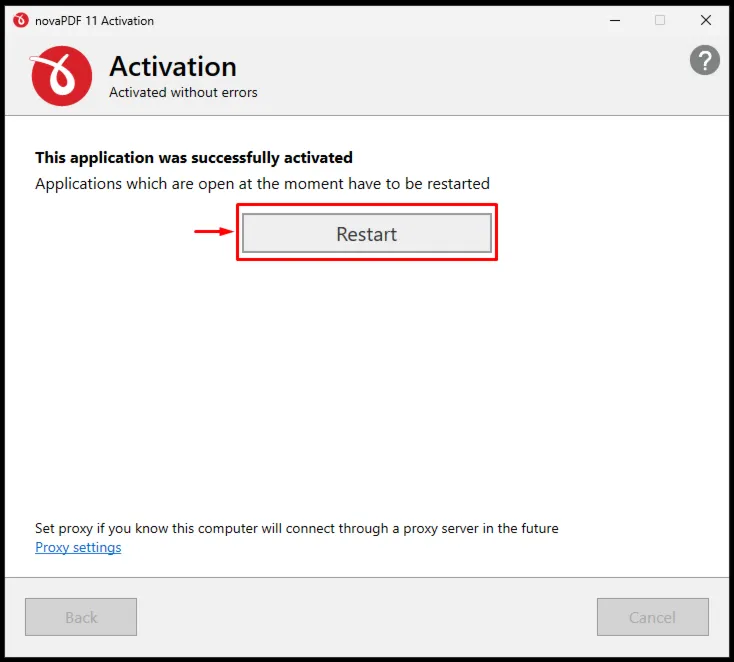Click the empty title bar area
The width and height of the screenshot is (734, 662).
374,20
